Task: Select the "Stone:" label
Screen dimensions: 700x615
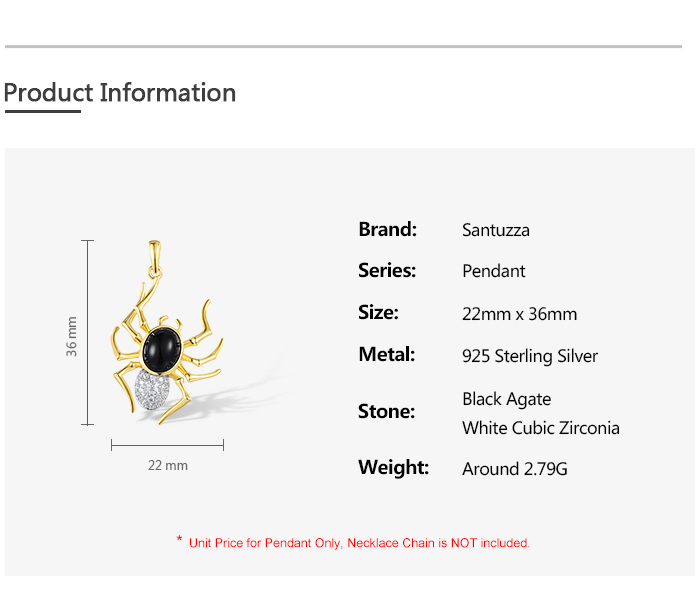Action: 386,411
